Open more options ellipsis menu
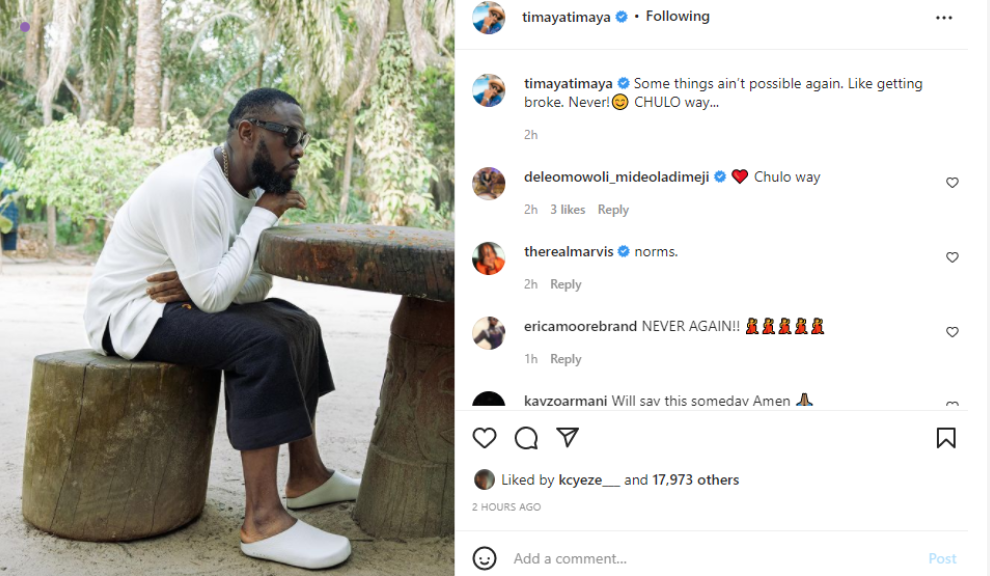The image size is (990, 576). pyautogui.click(x=944, y=18)
